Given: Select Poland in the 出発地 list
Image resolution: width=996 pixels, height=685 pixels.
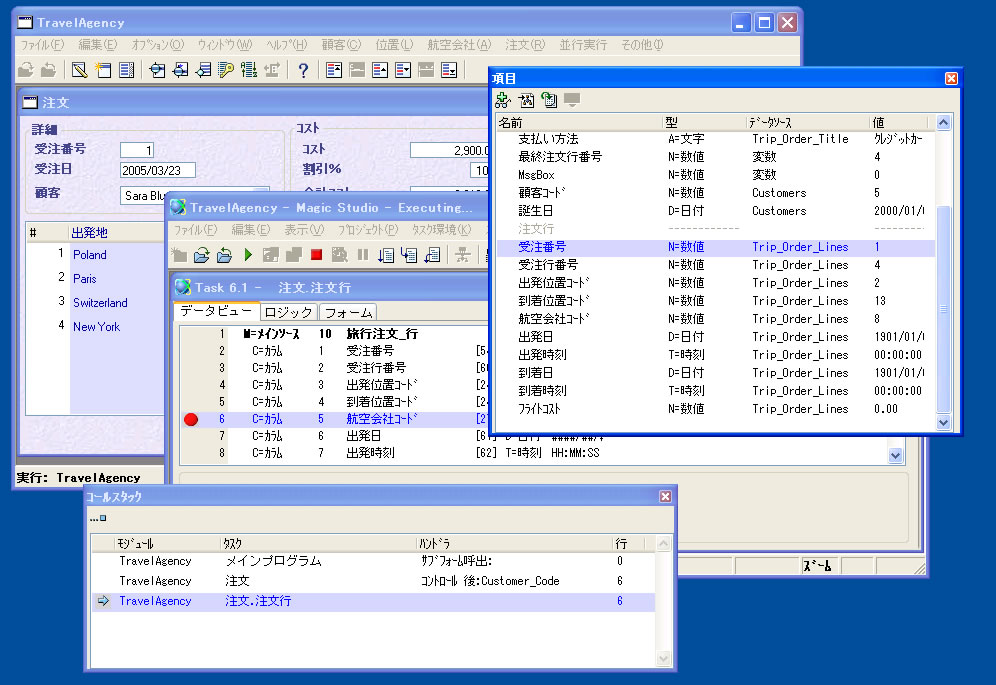Looking at the screenshot, I should [x=90, y=255].
